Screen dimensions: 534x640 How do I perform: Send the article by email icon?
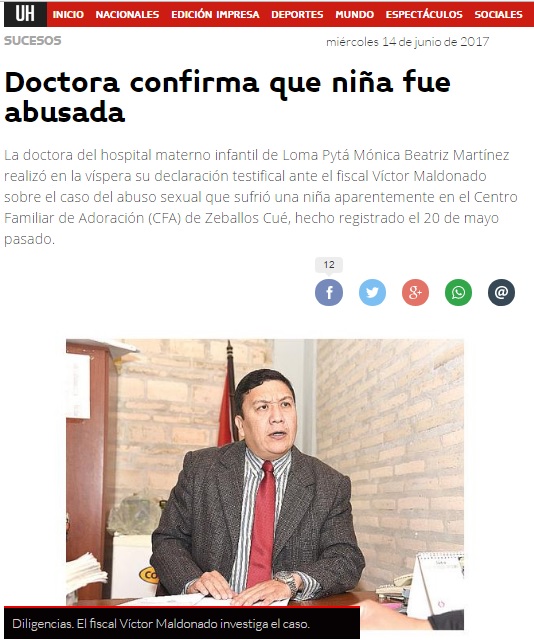click(501, 292)
